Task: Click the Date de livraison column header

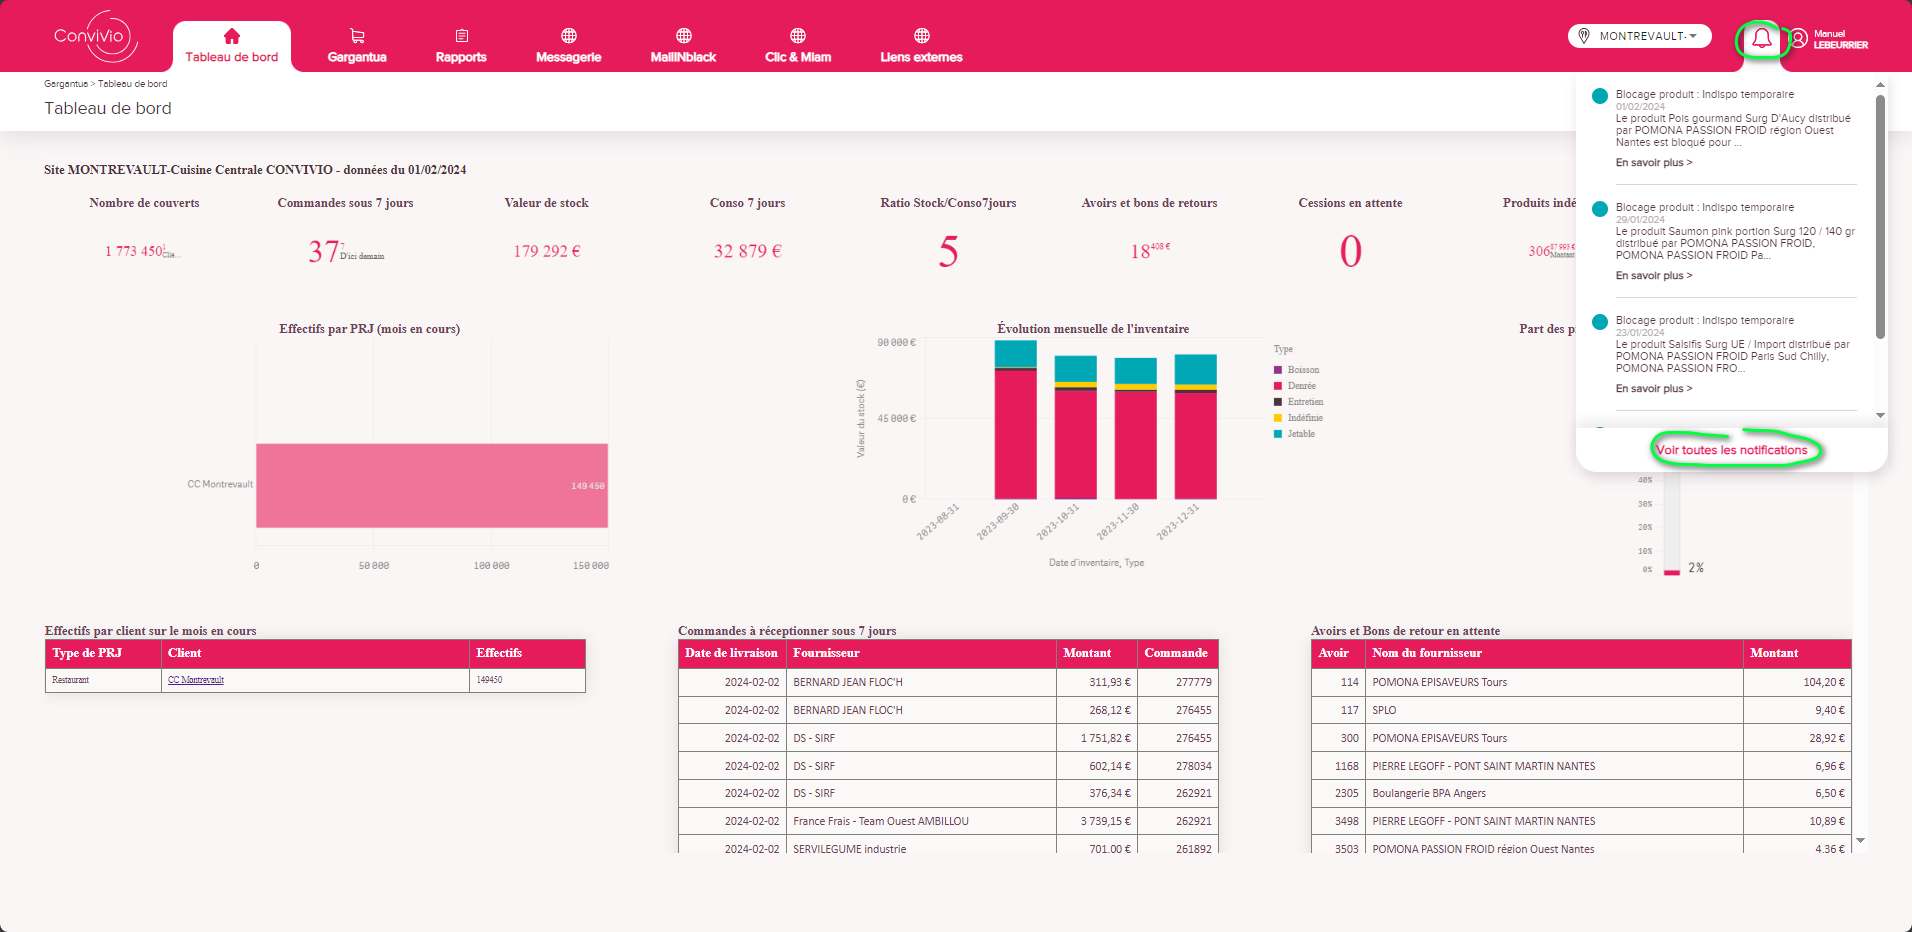Action: coord(731,653)
